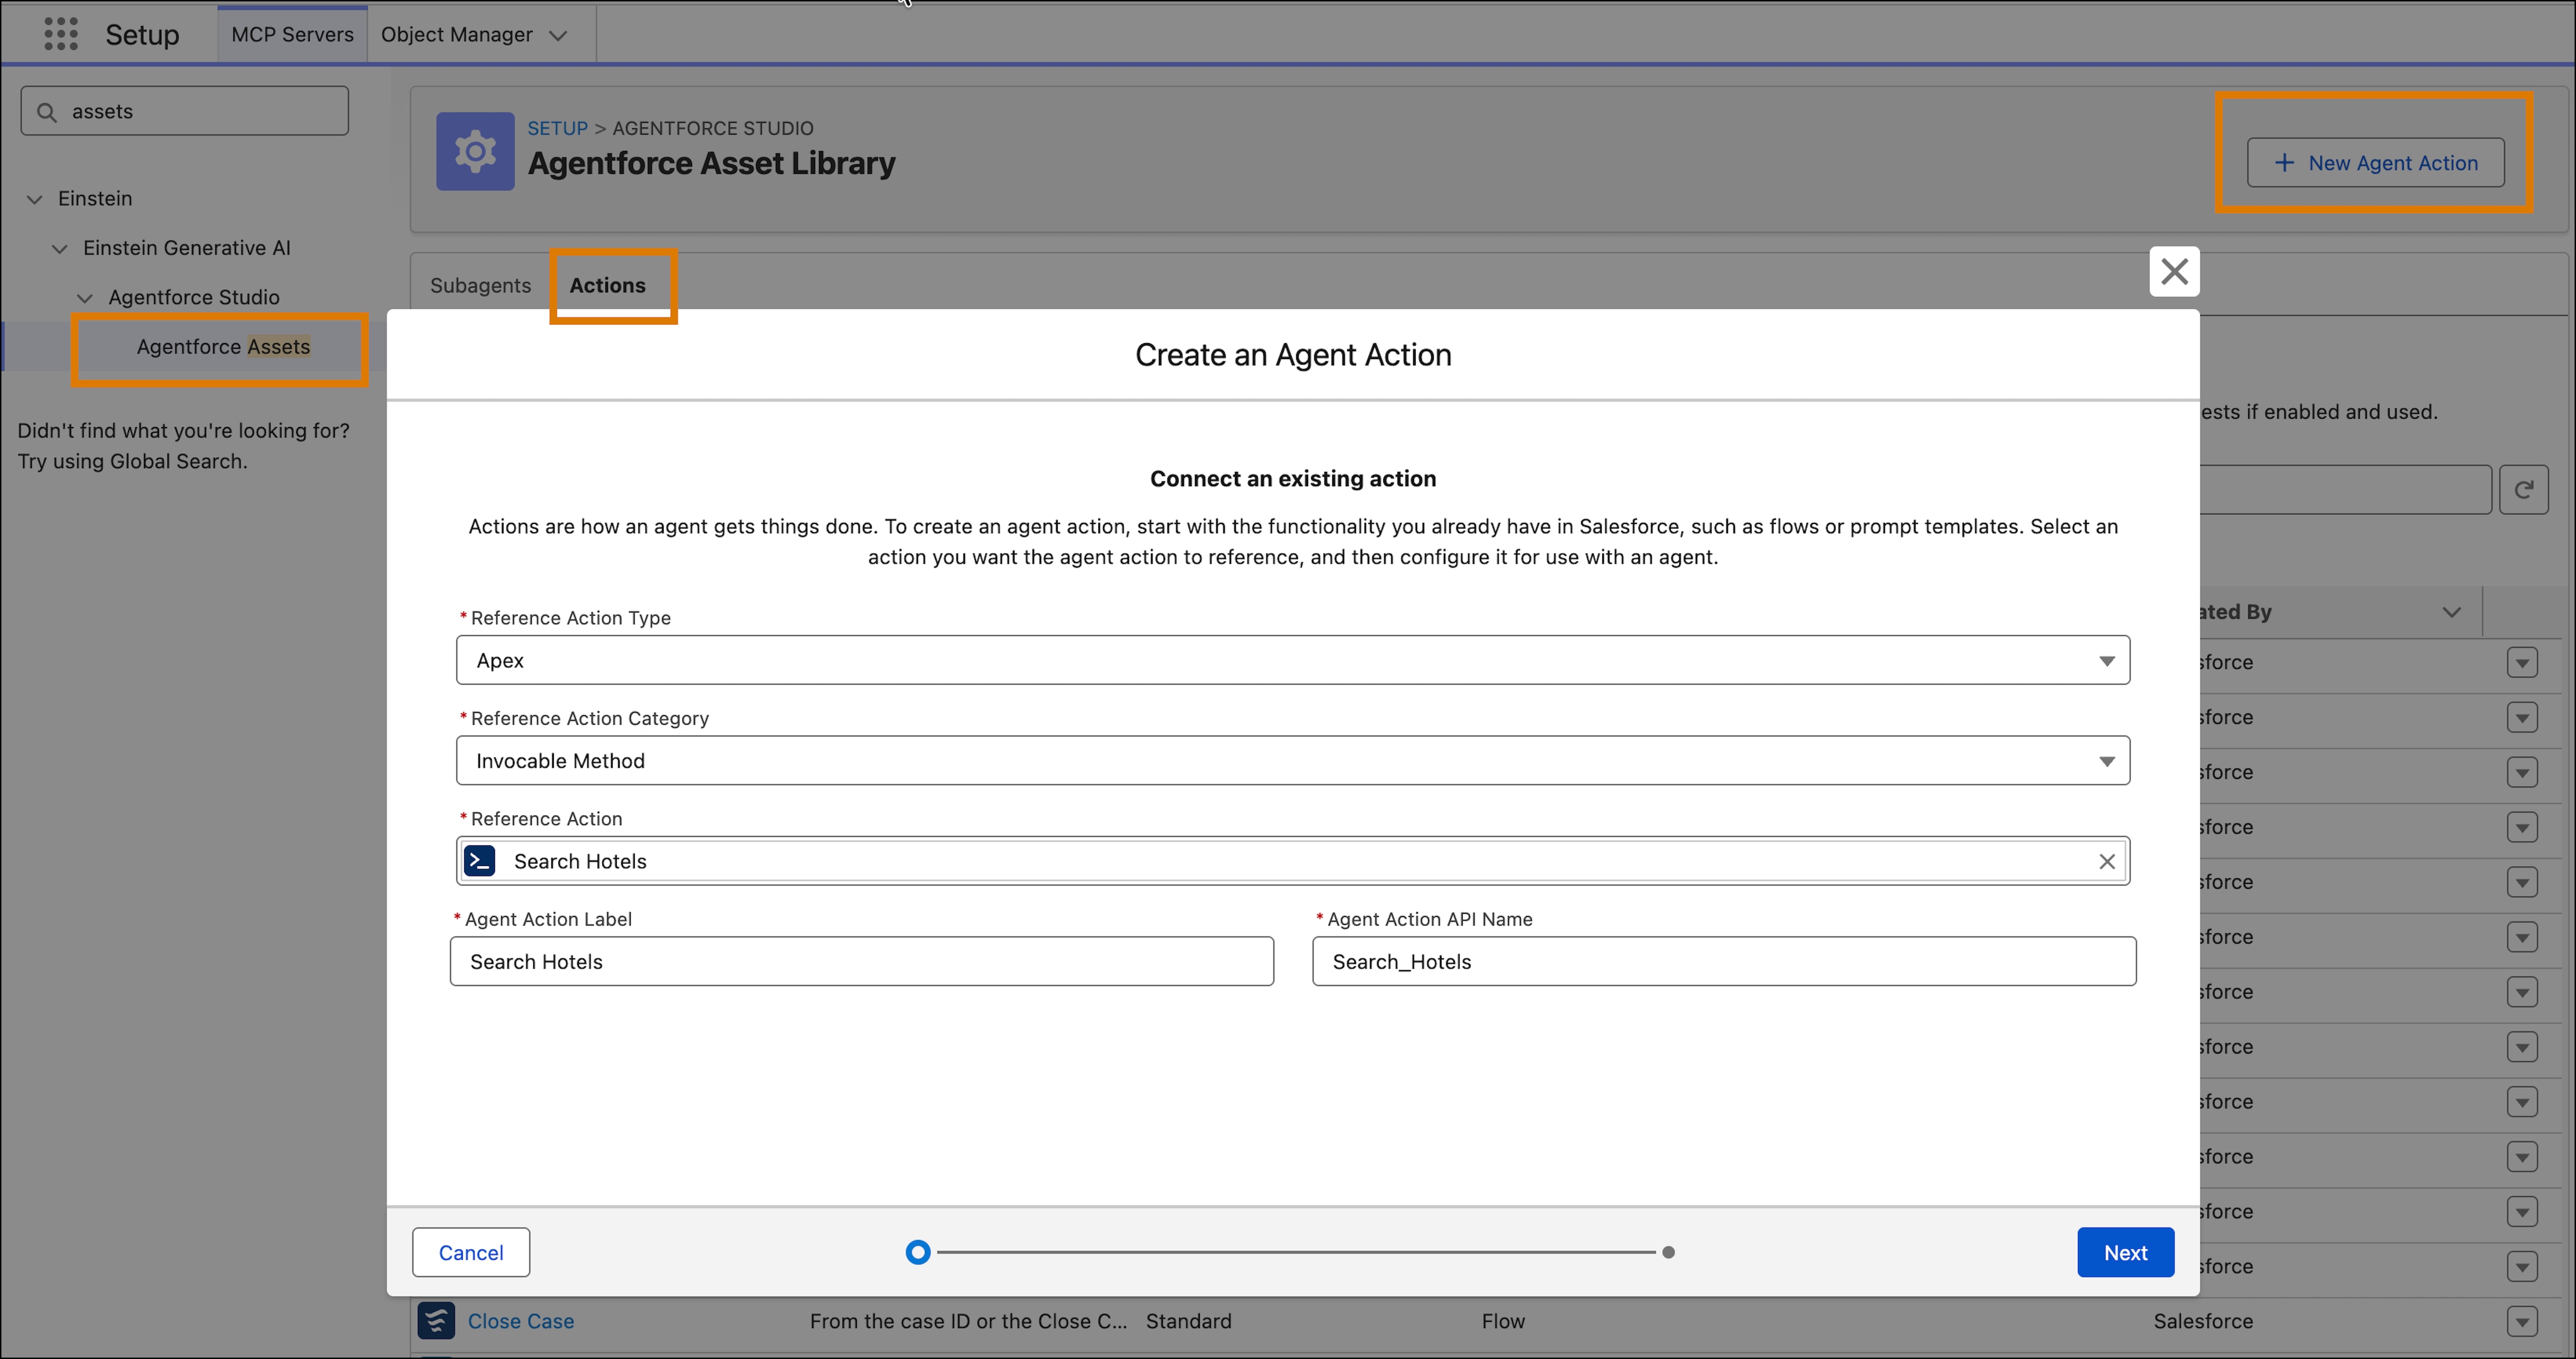
Task: Open the Object Manager tab
Action: coord(456,34)
